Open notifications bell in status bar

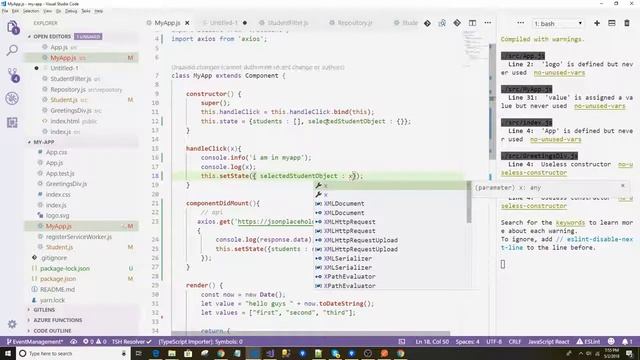click(627, 342)
